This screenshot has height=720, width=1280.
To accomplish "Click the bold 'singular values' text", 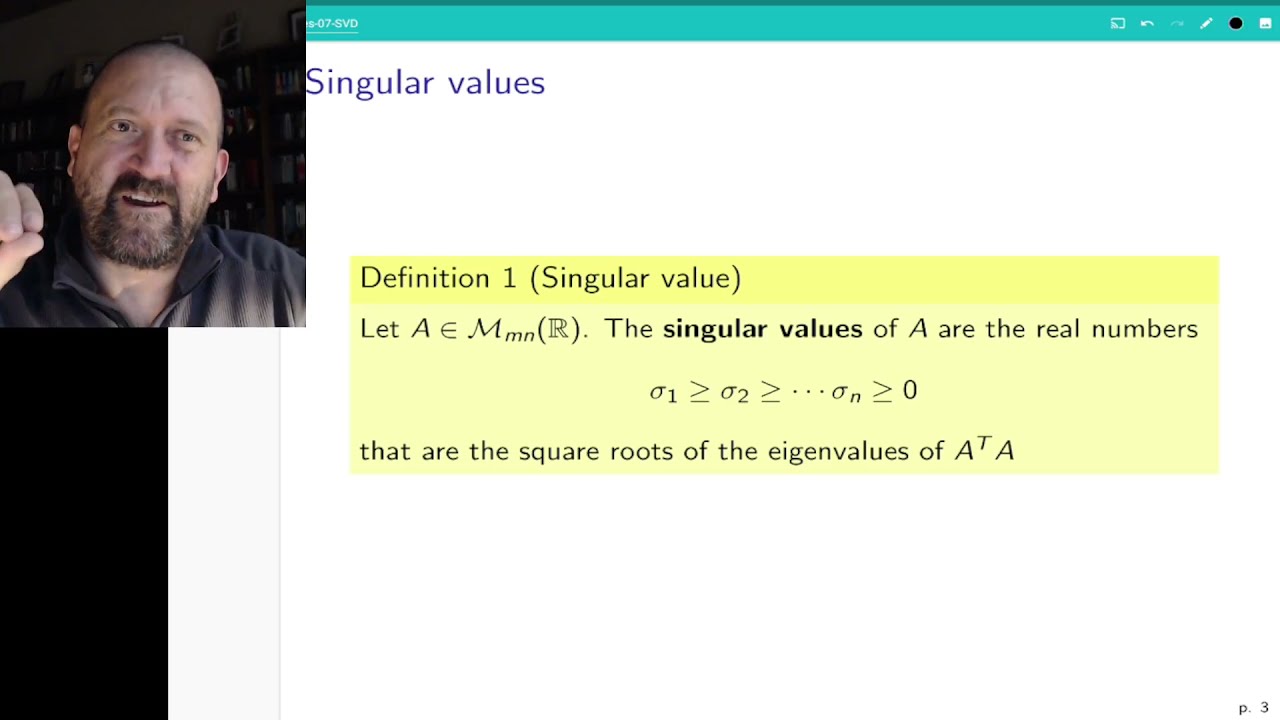I will pos(762,329).
